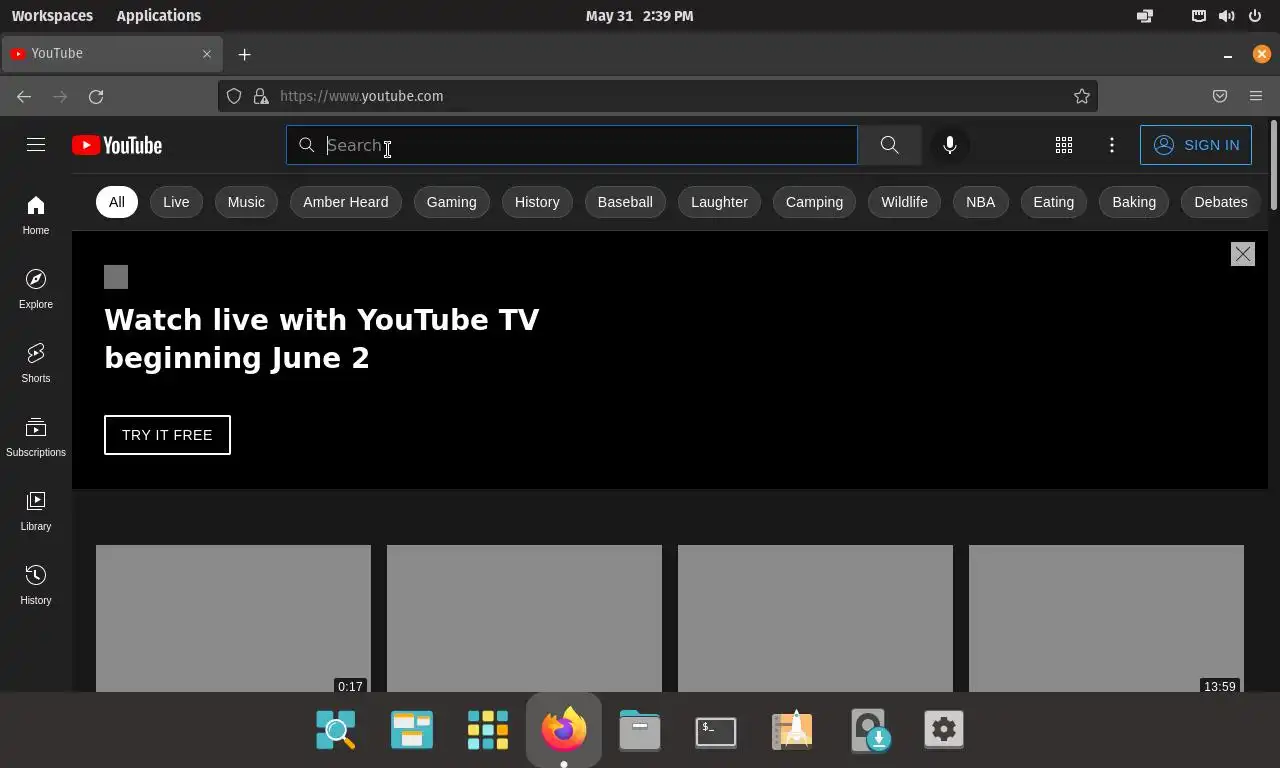The image size is (1280, 768).
Task: Select the Baking filter chip
Action: (1134, 202)
